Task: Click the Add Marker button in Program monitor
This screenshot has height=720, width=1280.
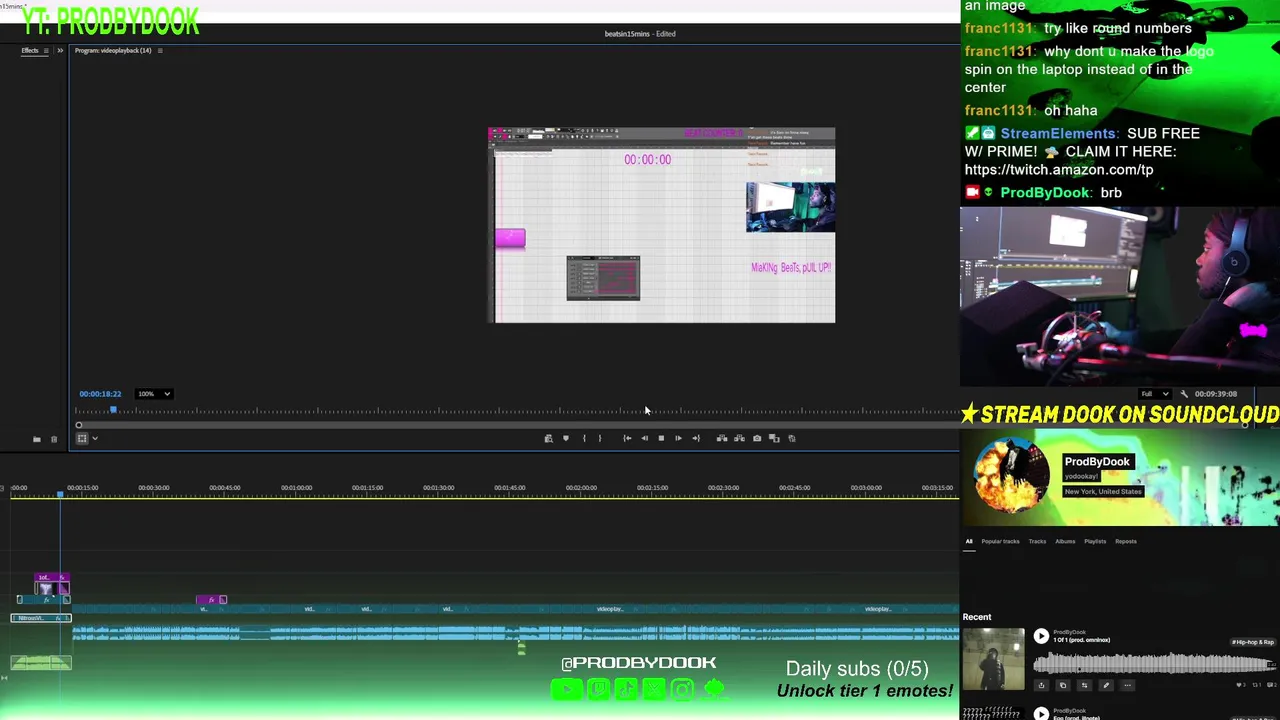Action: click(x=566, y=438)
